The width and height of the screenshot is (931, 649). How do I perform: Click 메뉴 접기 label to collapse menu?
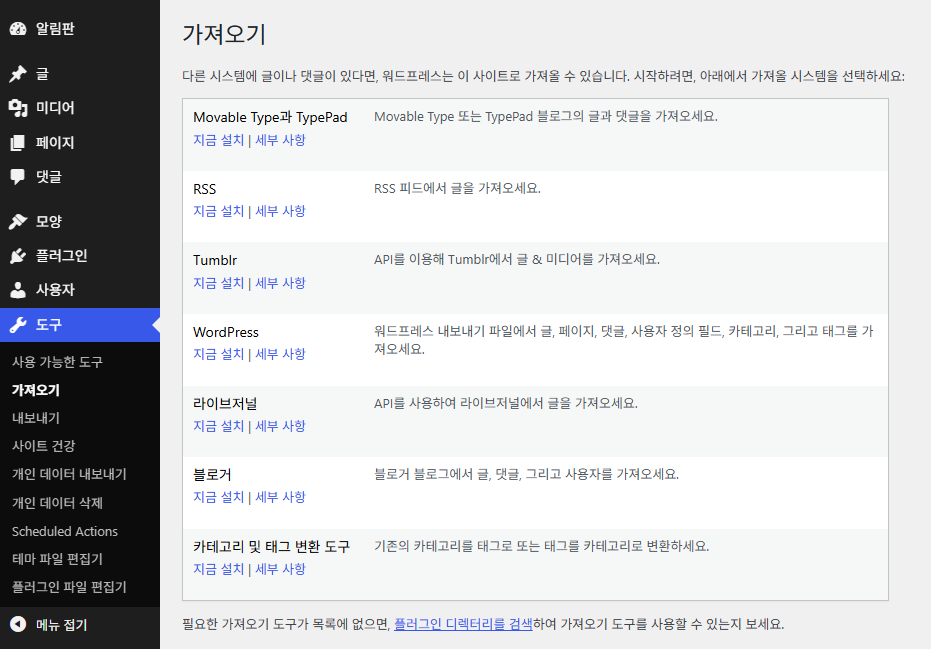62,625
